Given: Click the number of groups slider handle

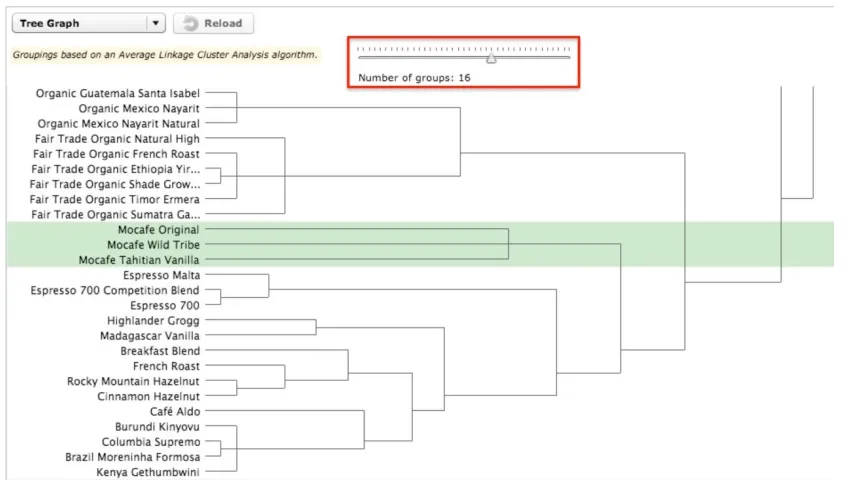Looking at the screenshot, I should click(x=491, y=58).
